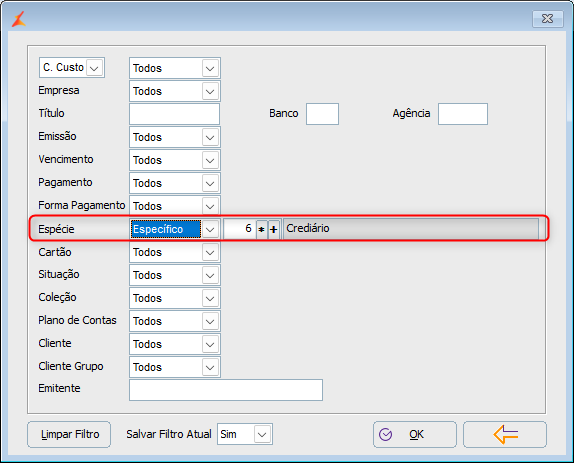Open the C. Custo label dropdown
This screenshot has width=574, height=463.
94,68
